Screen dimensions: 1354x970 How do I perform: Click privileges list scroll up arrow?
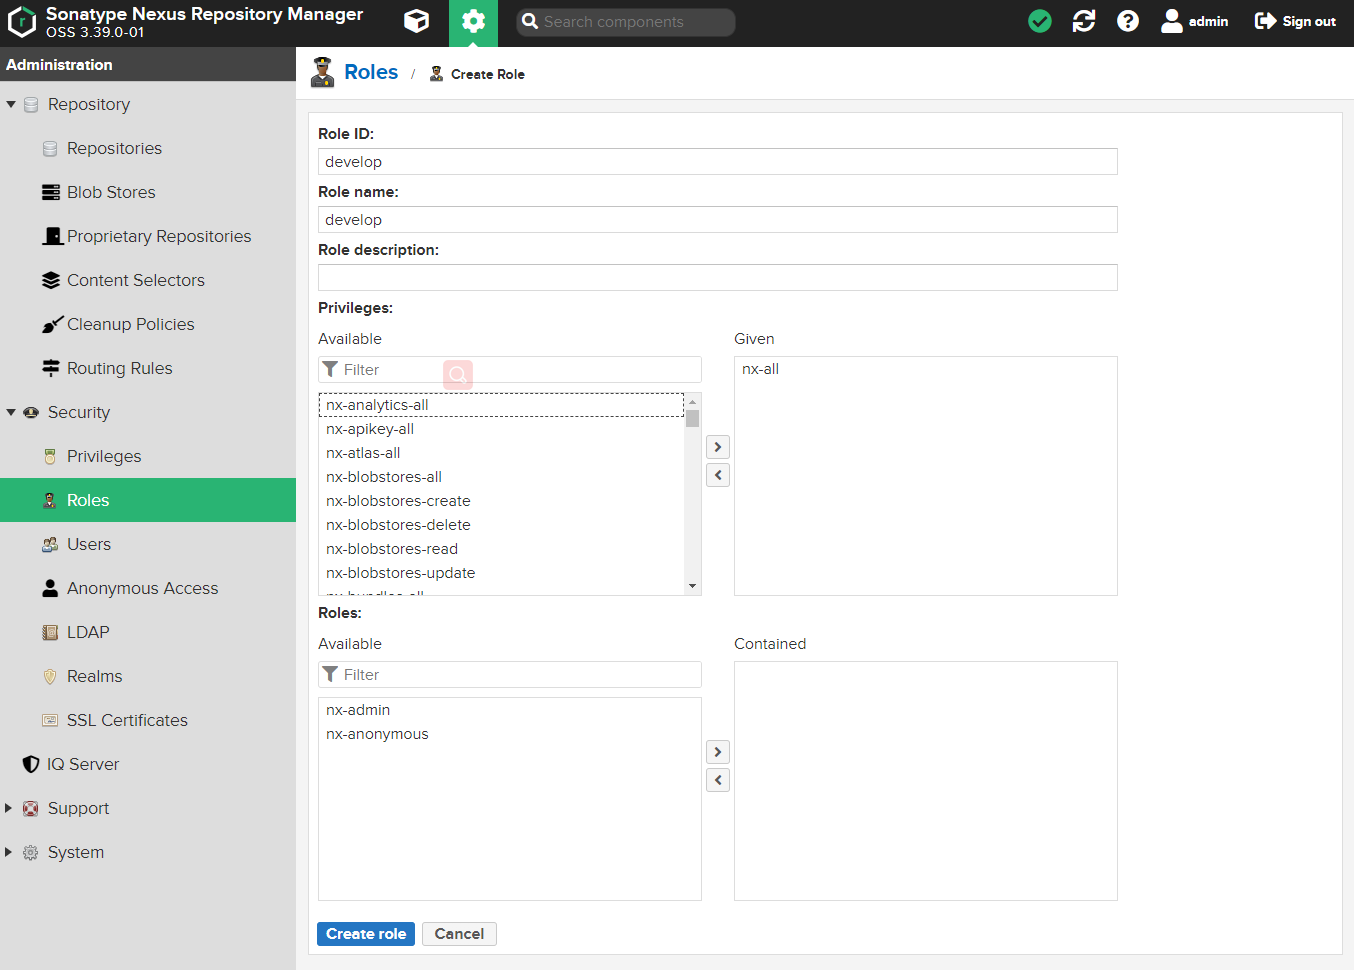[x=692, y=401]
